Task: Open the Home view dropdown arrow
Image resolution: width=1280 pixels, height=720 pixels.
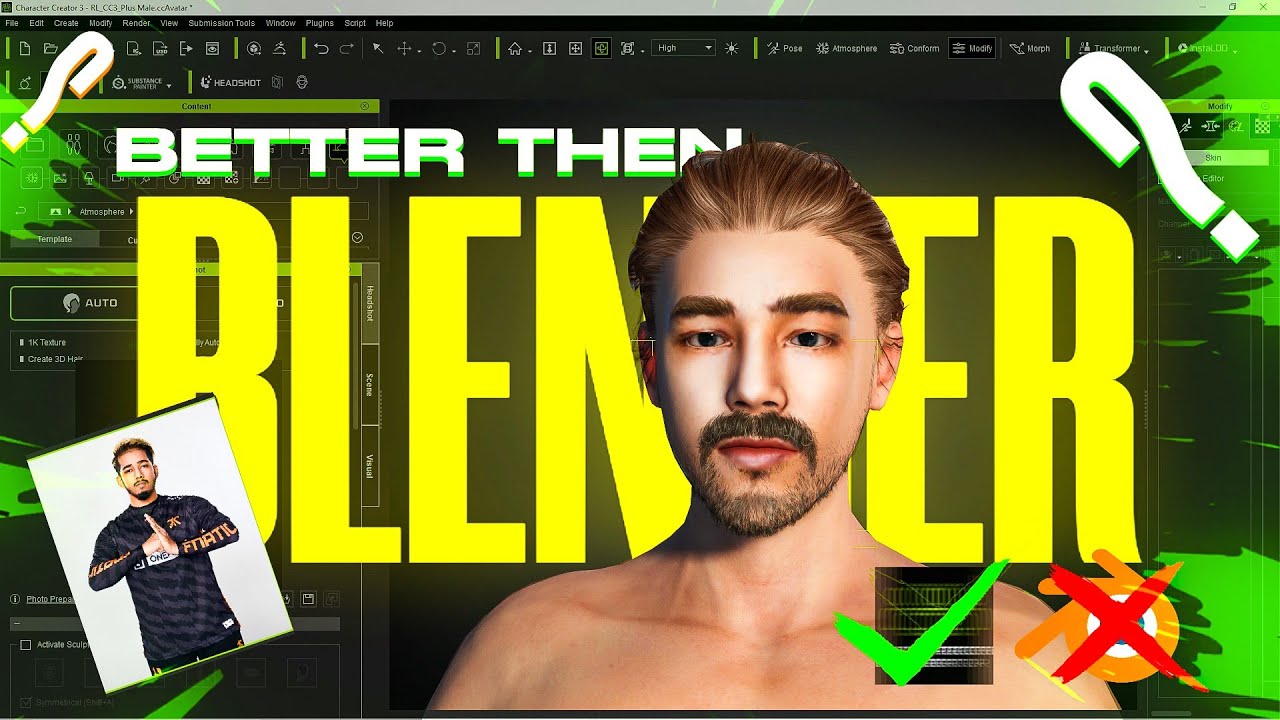Action: pyautogui.click(x=531, y=50)
